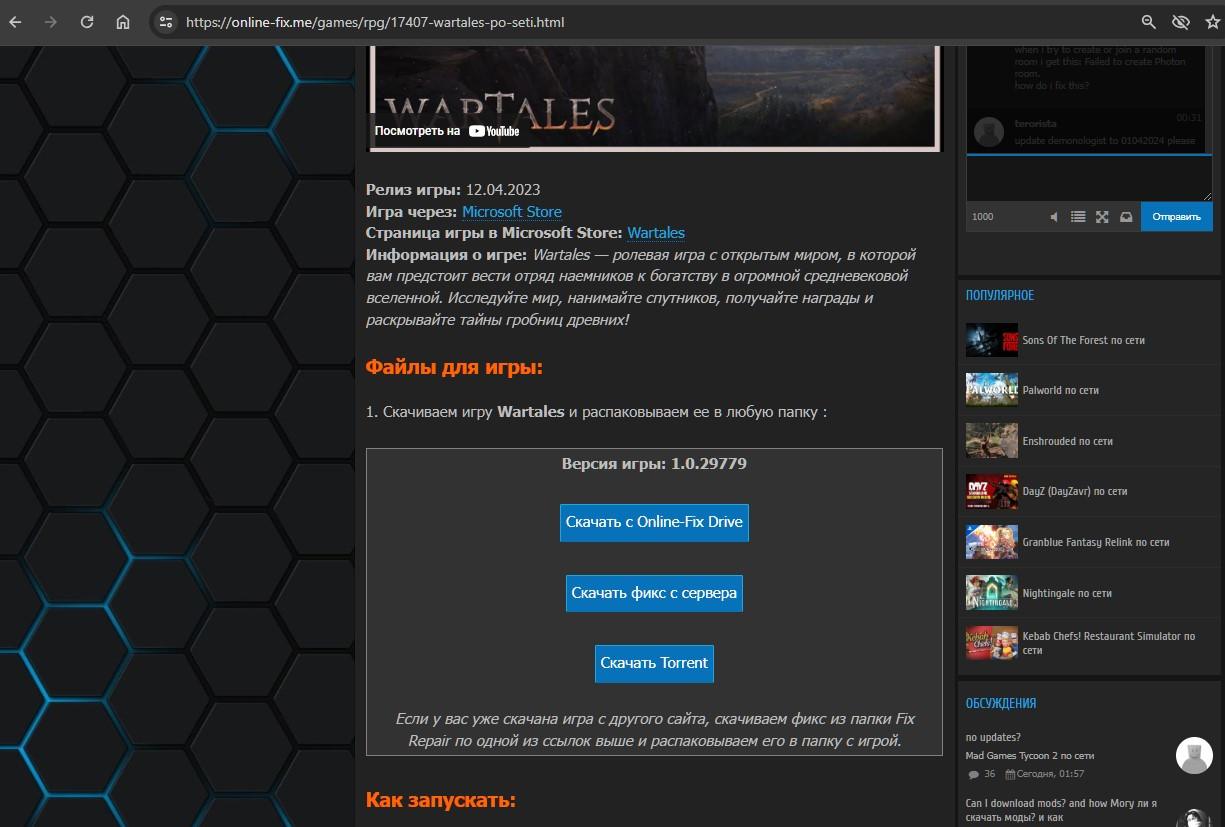Go to the browser home page
This screenshot has width=1225, height=827.
click(122, 21)
